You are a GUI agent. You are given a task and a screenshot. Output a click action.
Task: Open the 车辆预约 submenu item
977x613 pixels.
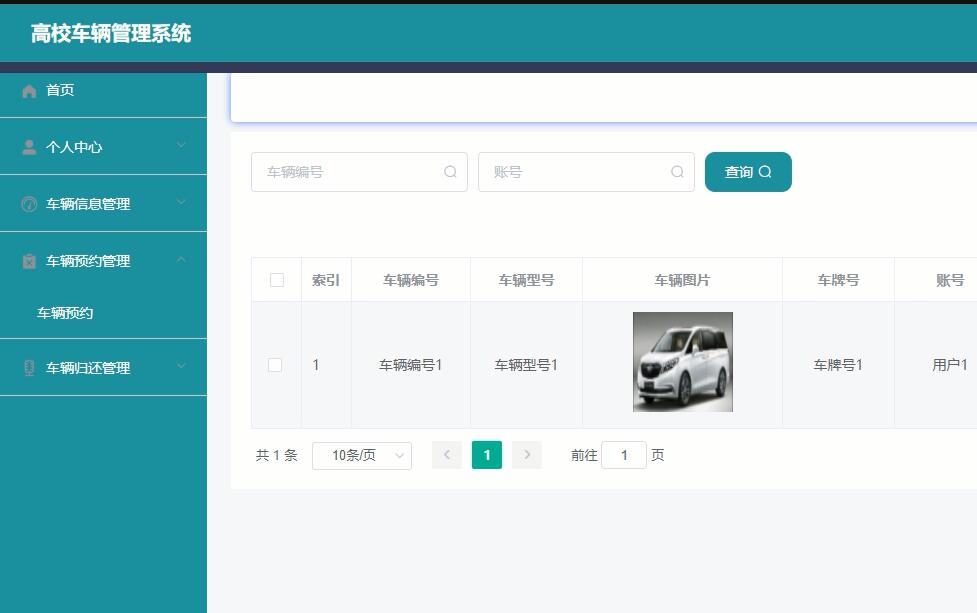(x=66, y=313)
